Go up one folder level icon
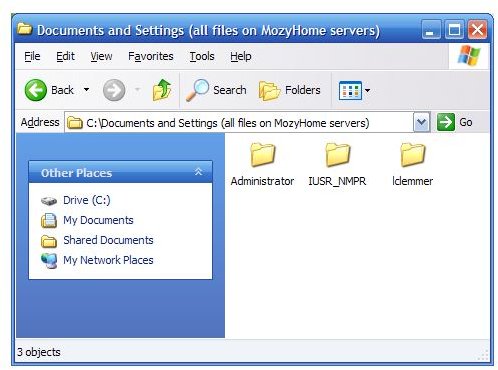This screenshot has height=370, width=498. pyautogui.click(x=162, y=90)
